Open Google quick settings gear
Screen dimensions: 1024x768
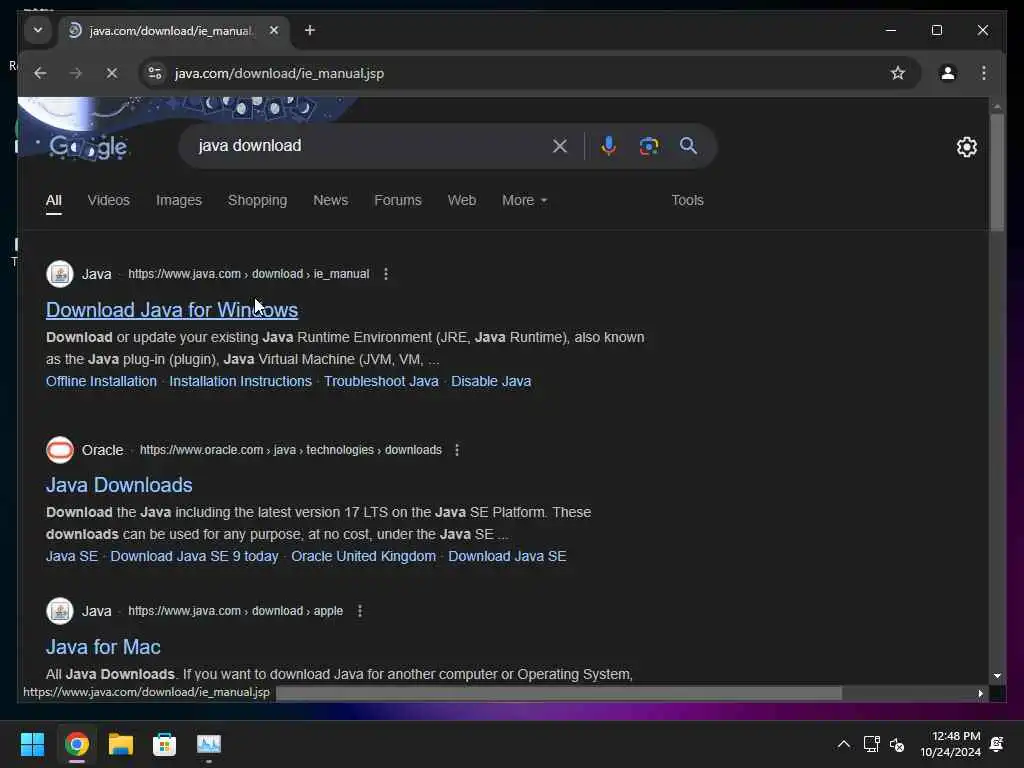[x=967, y=147]
